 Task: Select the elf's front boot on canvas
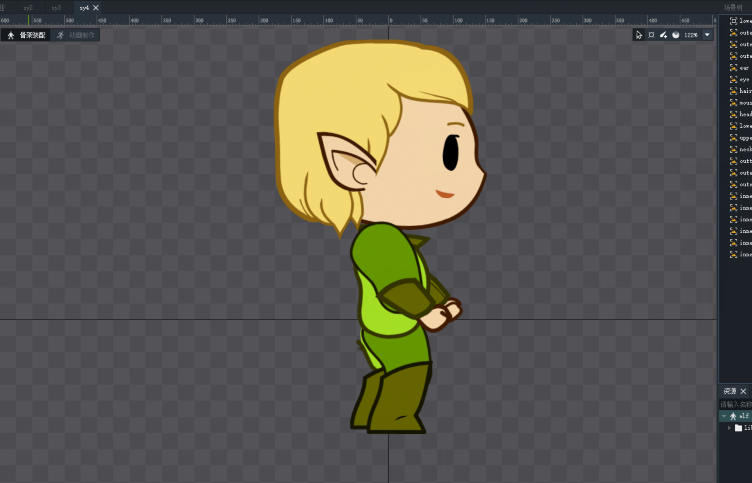398,398
